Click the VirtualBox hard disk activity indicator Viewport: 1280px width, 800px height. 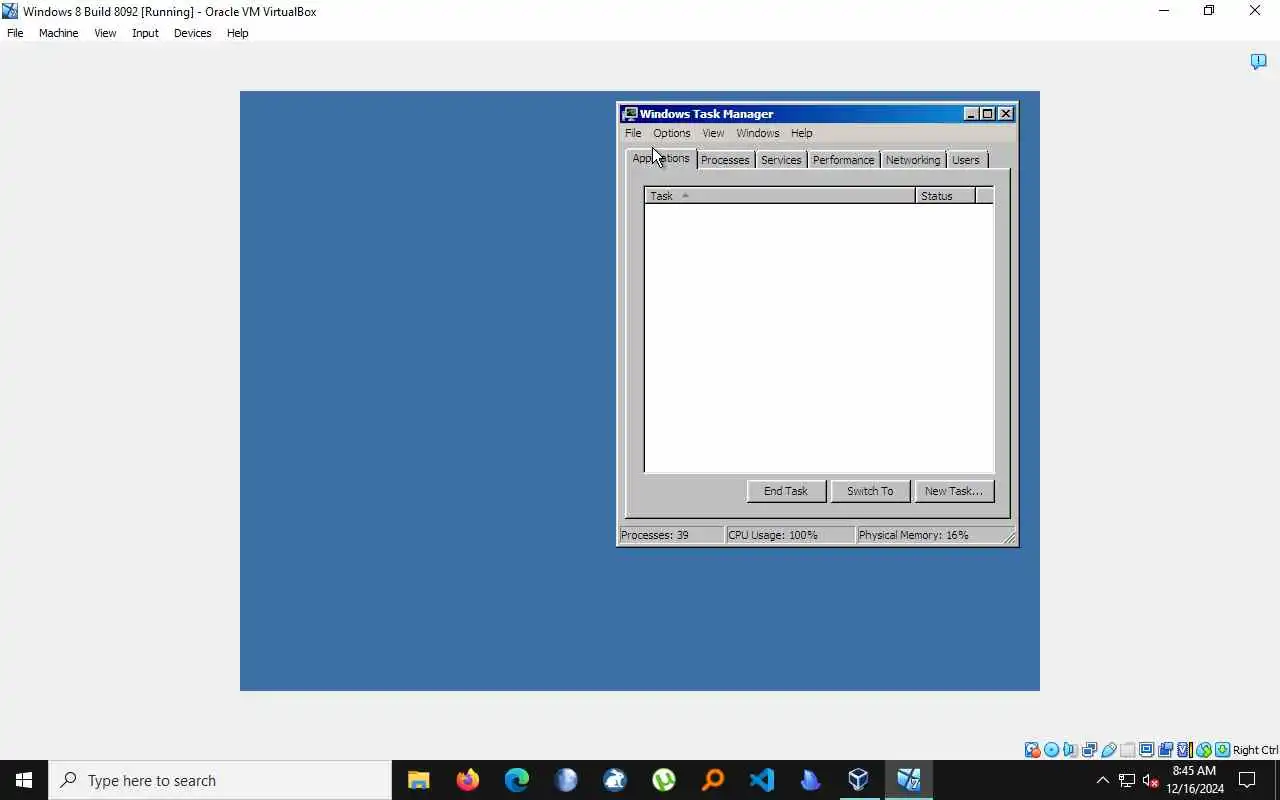1032,750
